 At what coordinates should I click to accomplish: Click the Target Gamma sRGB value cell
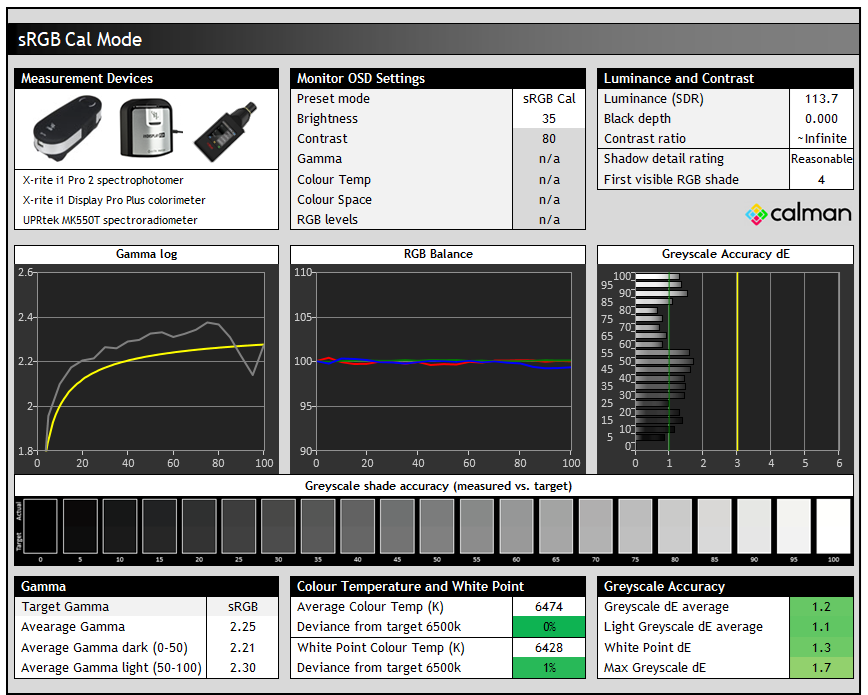tap(242, 607)
